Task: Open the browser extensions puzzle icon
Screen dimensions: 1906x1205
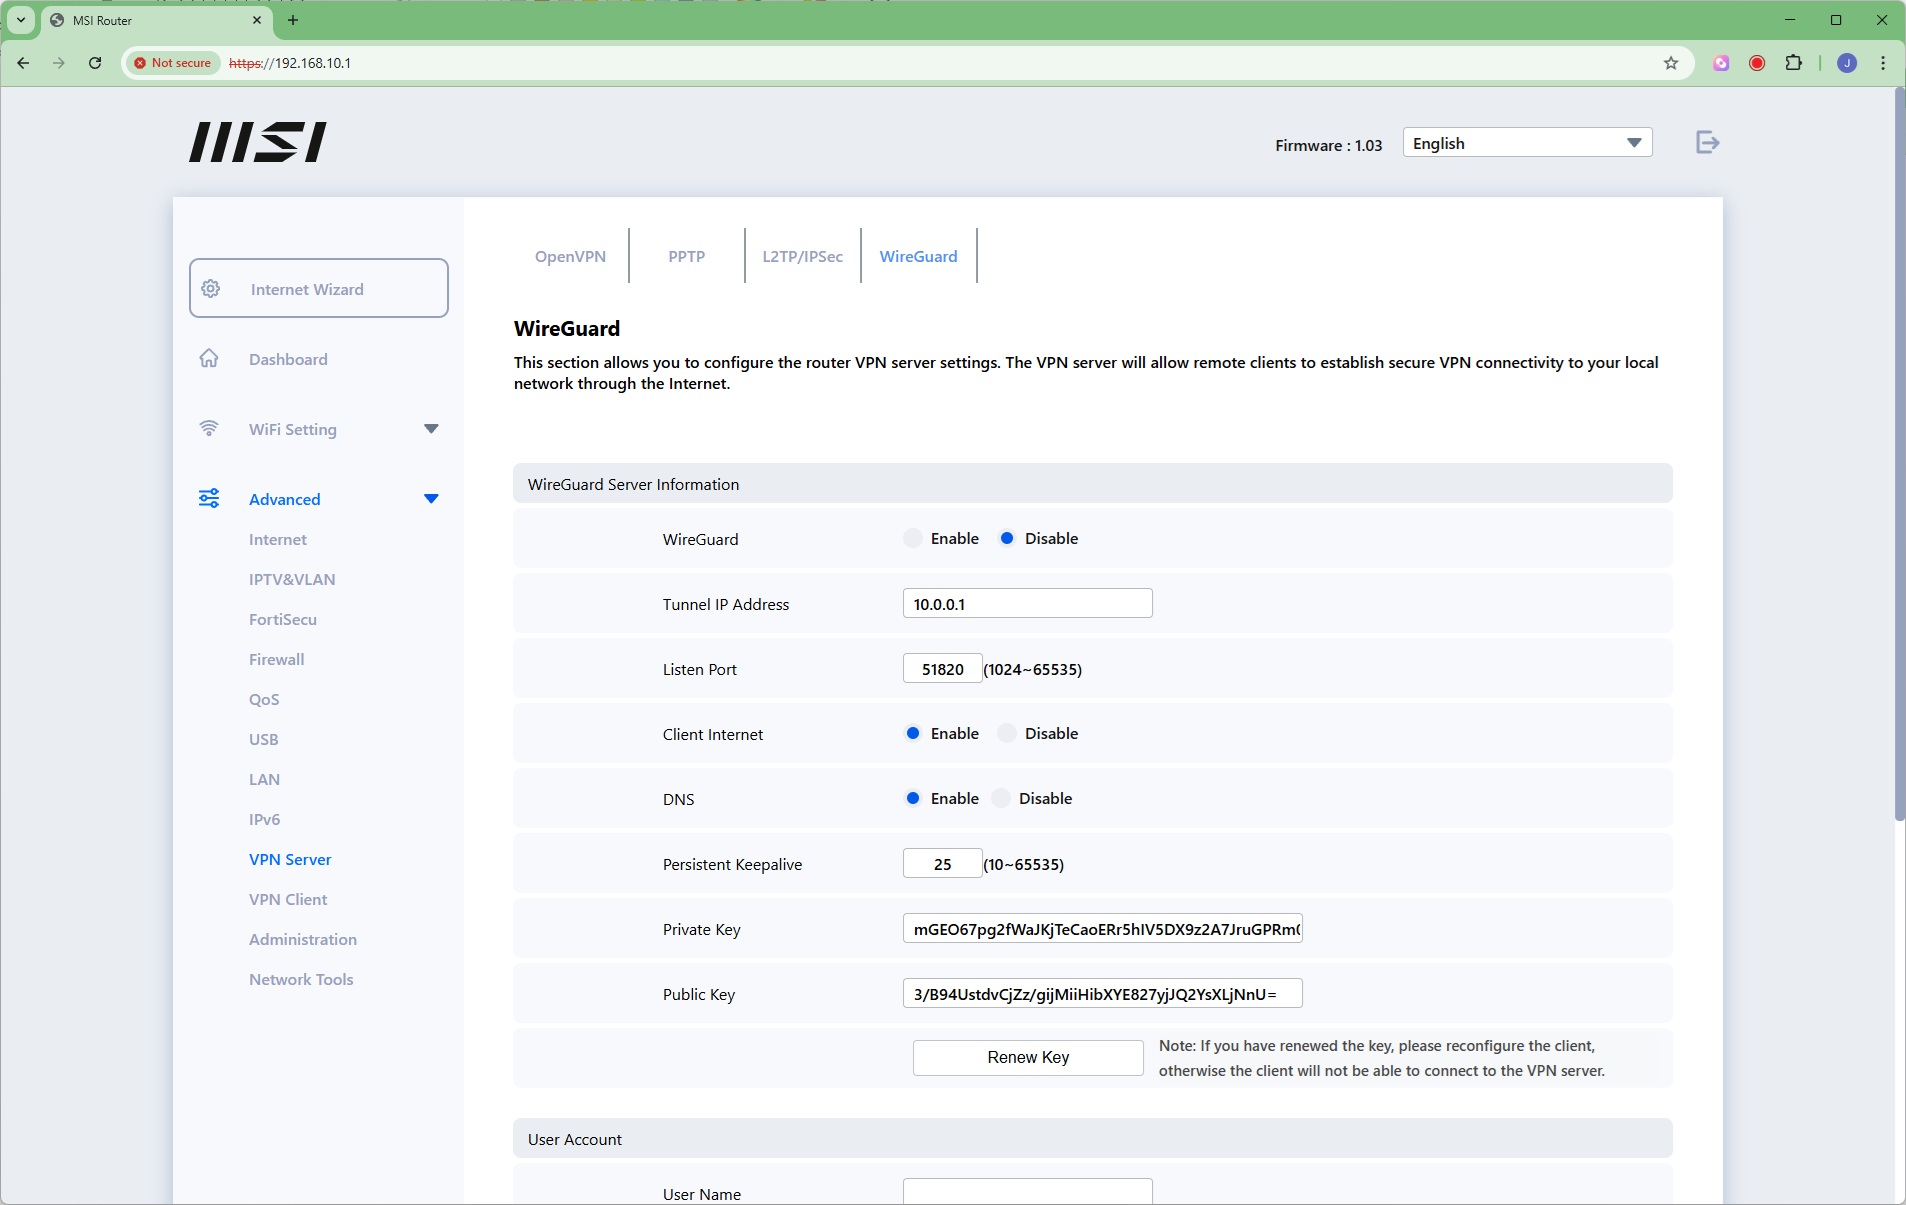Action: tap(1793, 63)
